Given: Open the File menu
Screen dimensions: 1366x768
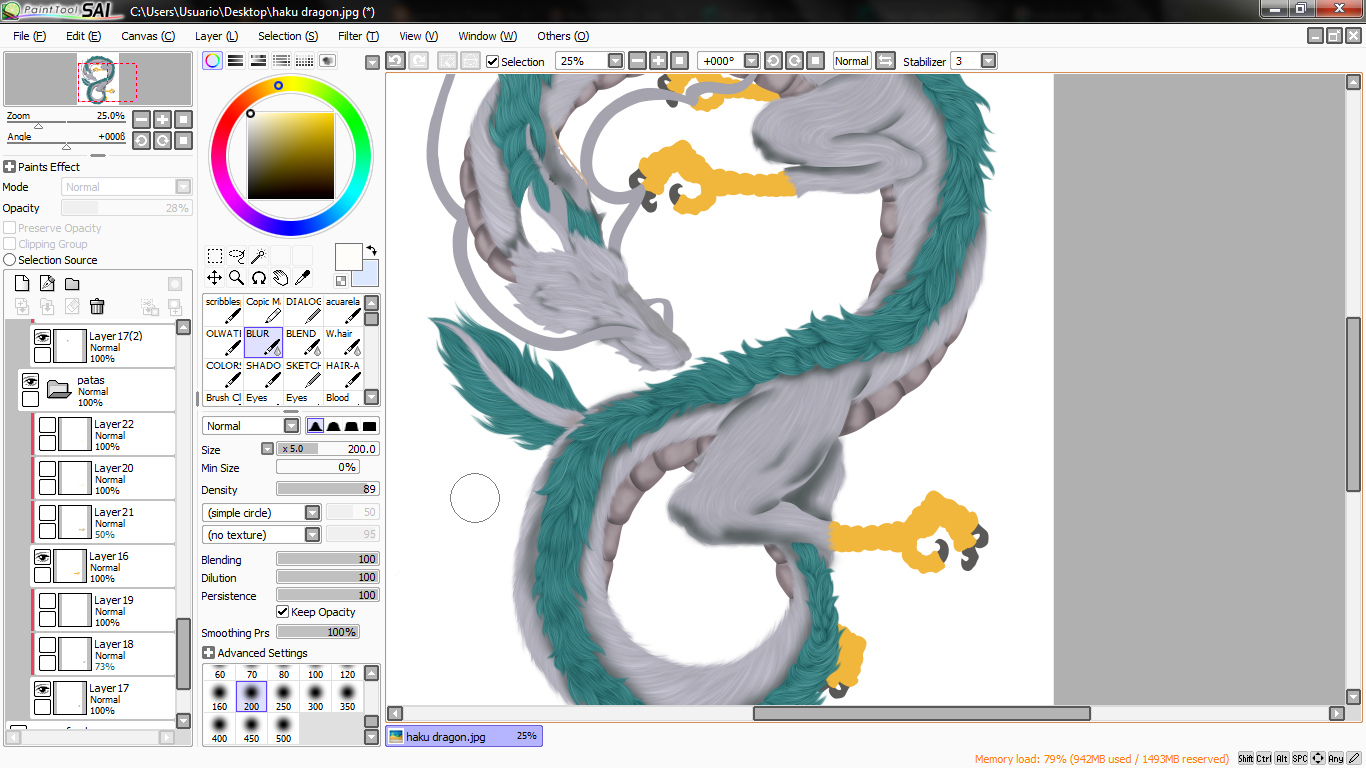Looking at the screenshot, I should tap(29, 36).
